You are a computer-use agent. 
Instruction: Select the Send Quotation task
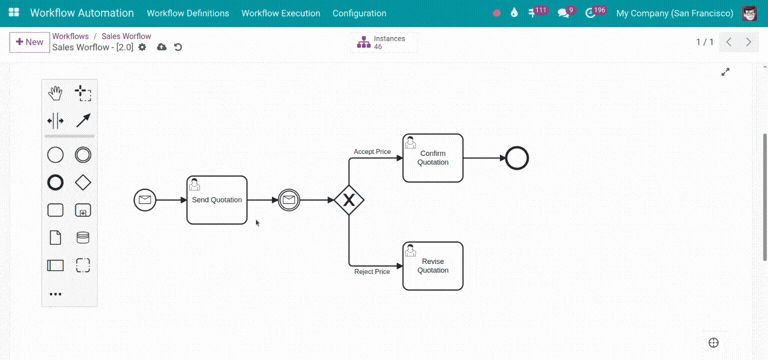coord(217,200)
